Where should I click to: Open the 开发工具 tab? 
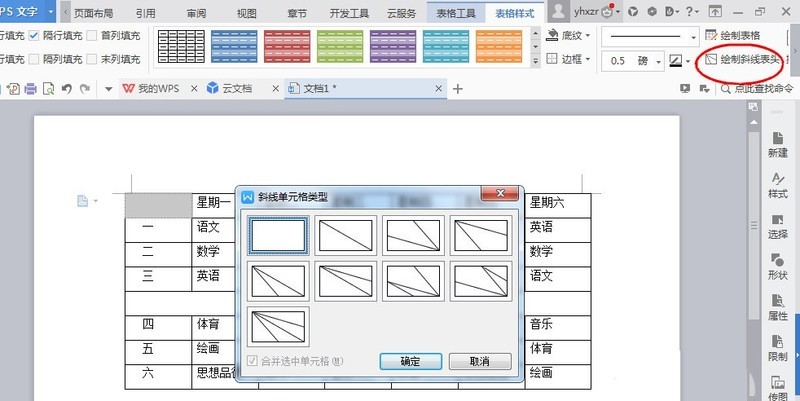click(x=349, y=13)
